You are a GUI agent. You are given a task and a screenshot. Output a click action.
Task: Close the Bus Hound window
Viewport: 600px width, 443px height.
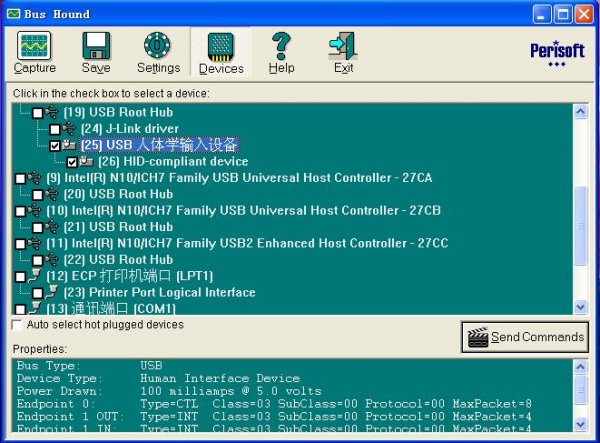pos(584,15)
